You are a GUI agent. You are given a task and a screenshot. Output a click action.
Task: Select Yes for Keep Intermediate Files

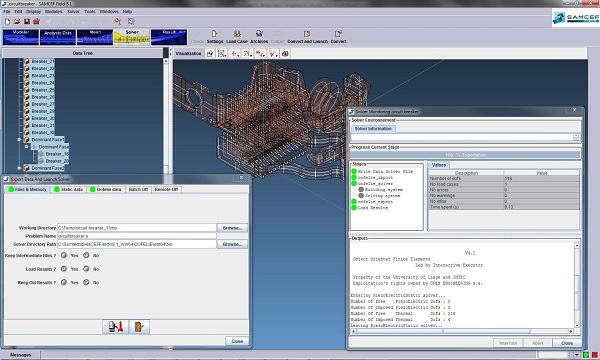64,255
